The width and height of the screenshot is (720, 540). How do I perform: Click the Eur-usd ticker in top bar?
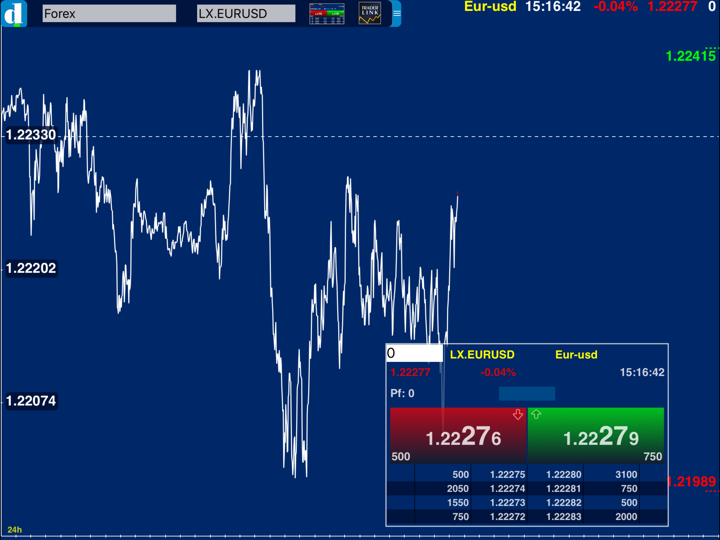pyautogui.click(x=490, y=7)
